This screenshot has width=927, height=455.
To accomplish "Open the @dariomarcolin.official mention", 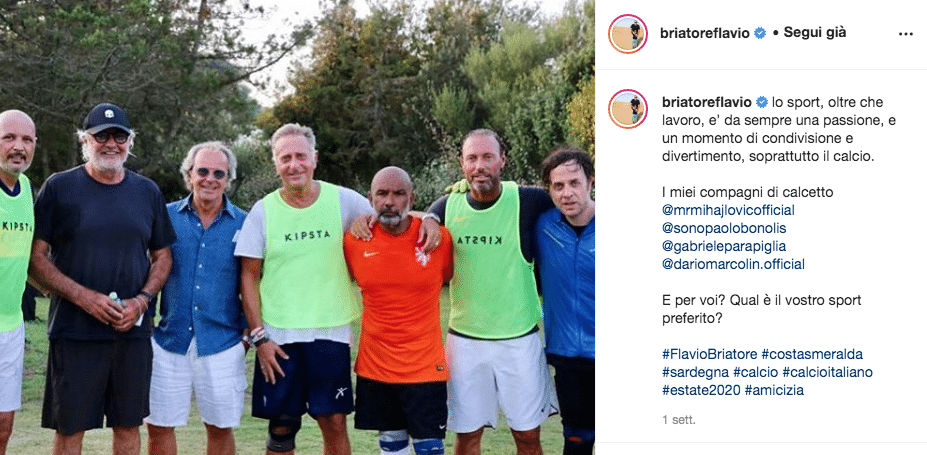I will (734, 264).
